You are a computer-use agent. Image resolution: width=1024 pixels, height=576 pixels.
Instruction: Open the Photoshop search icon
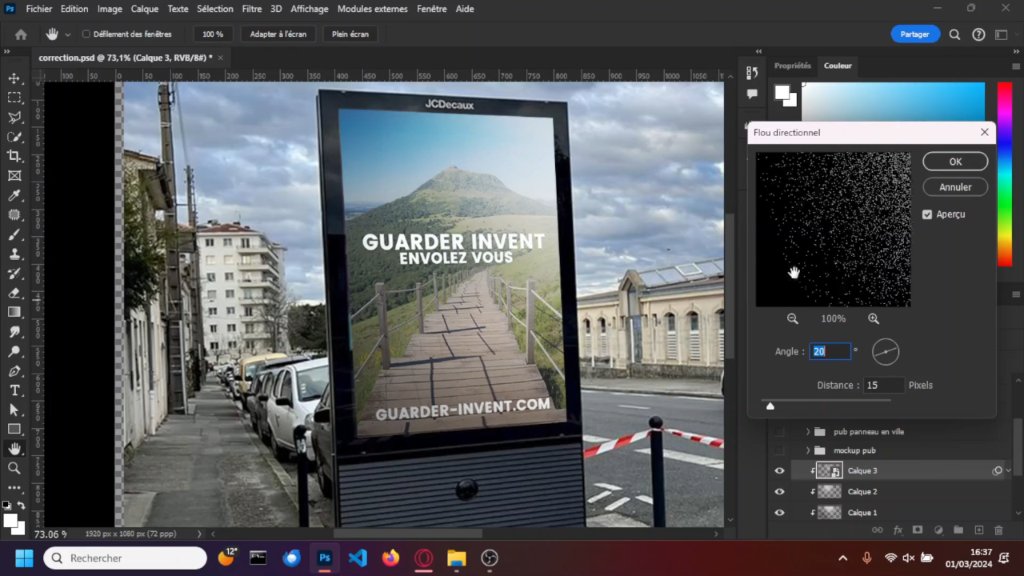click(x=955, y=34)
